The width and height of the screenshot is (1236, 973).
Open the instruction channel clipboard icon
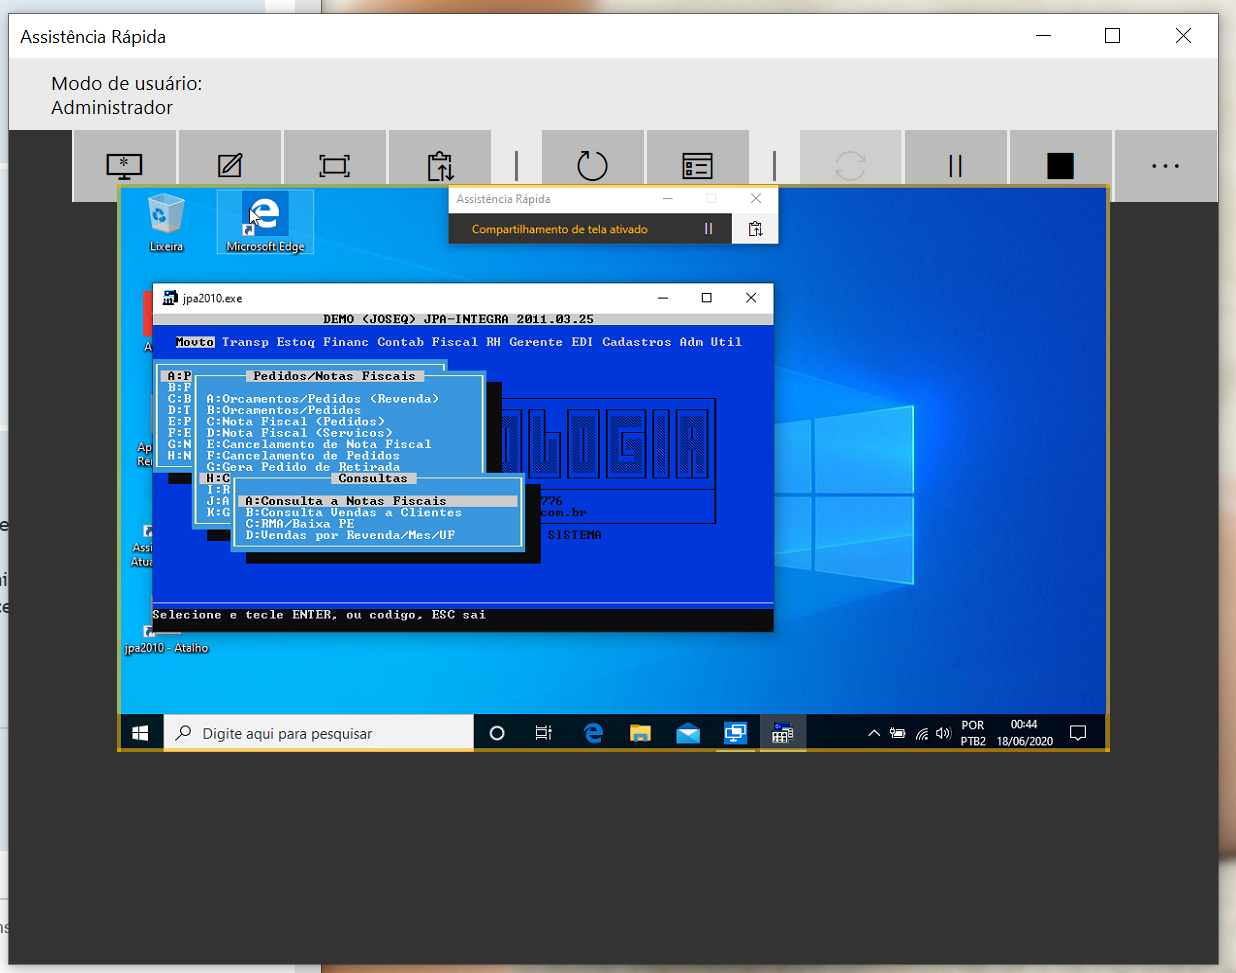440,165
